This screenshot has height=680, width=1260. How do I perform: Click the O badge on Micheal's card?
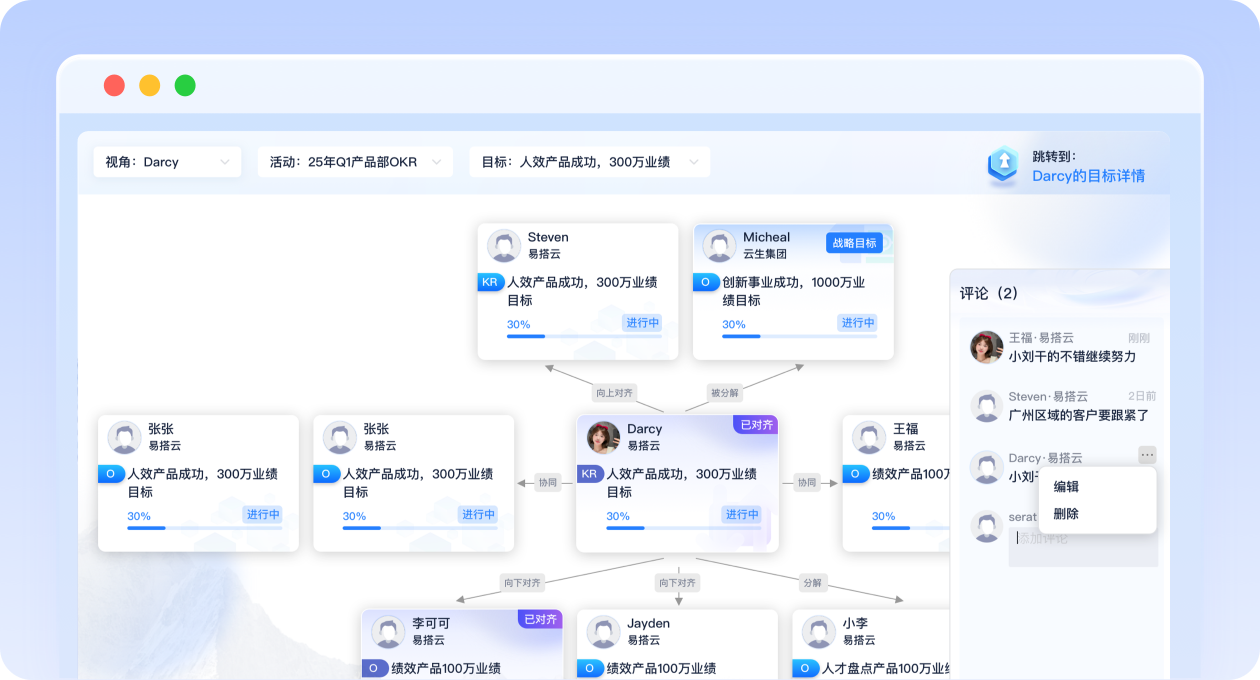[x=706, y=283]
